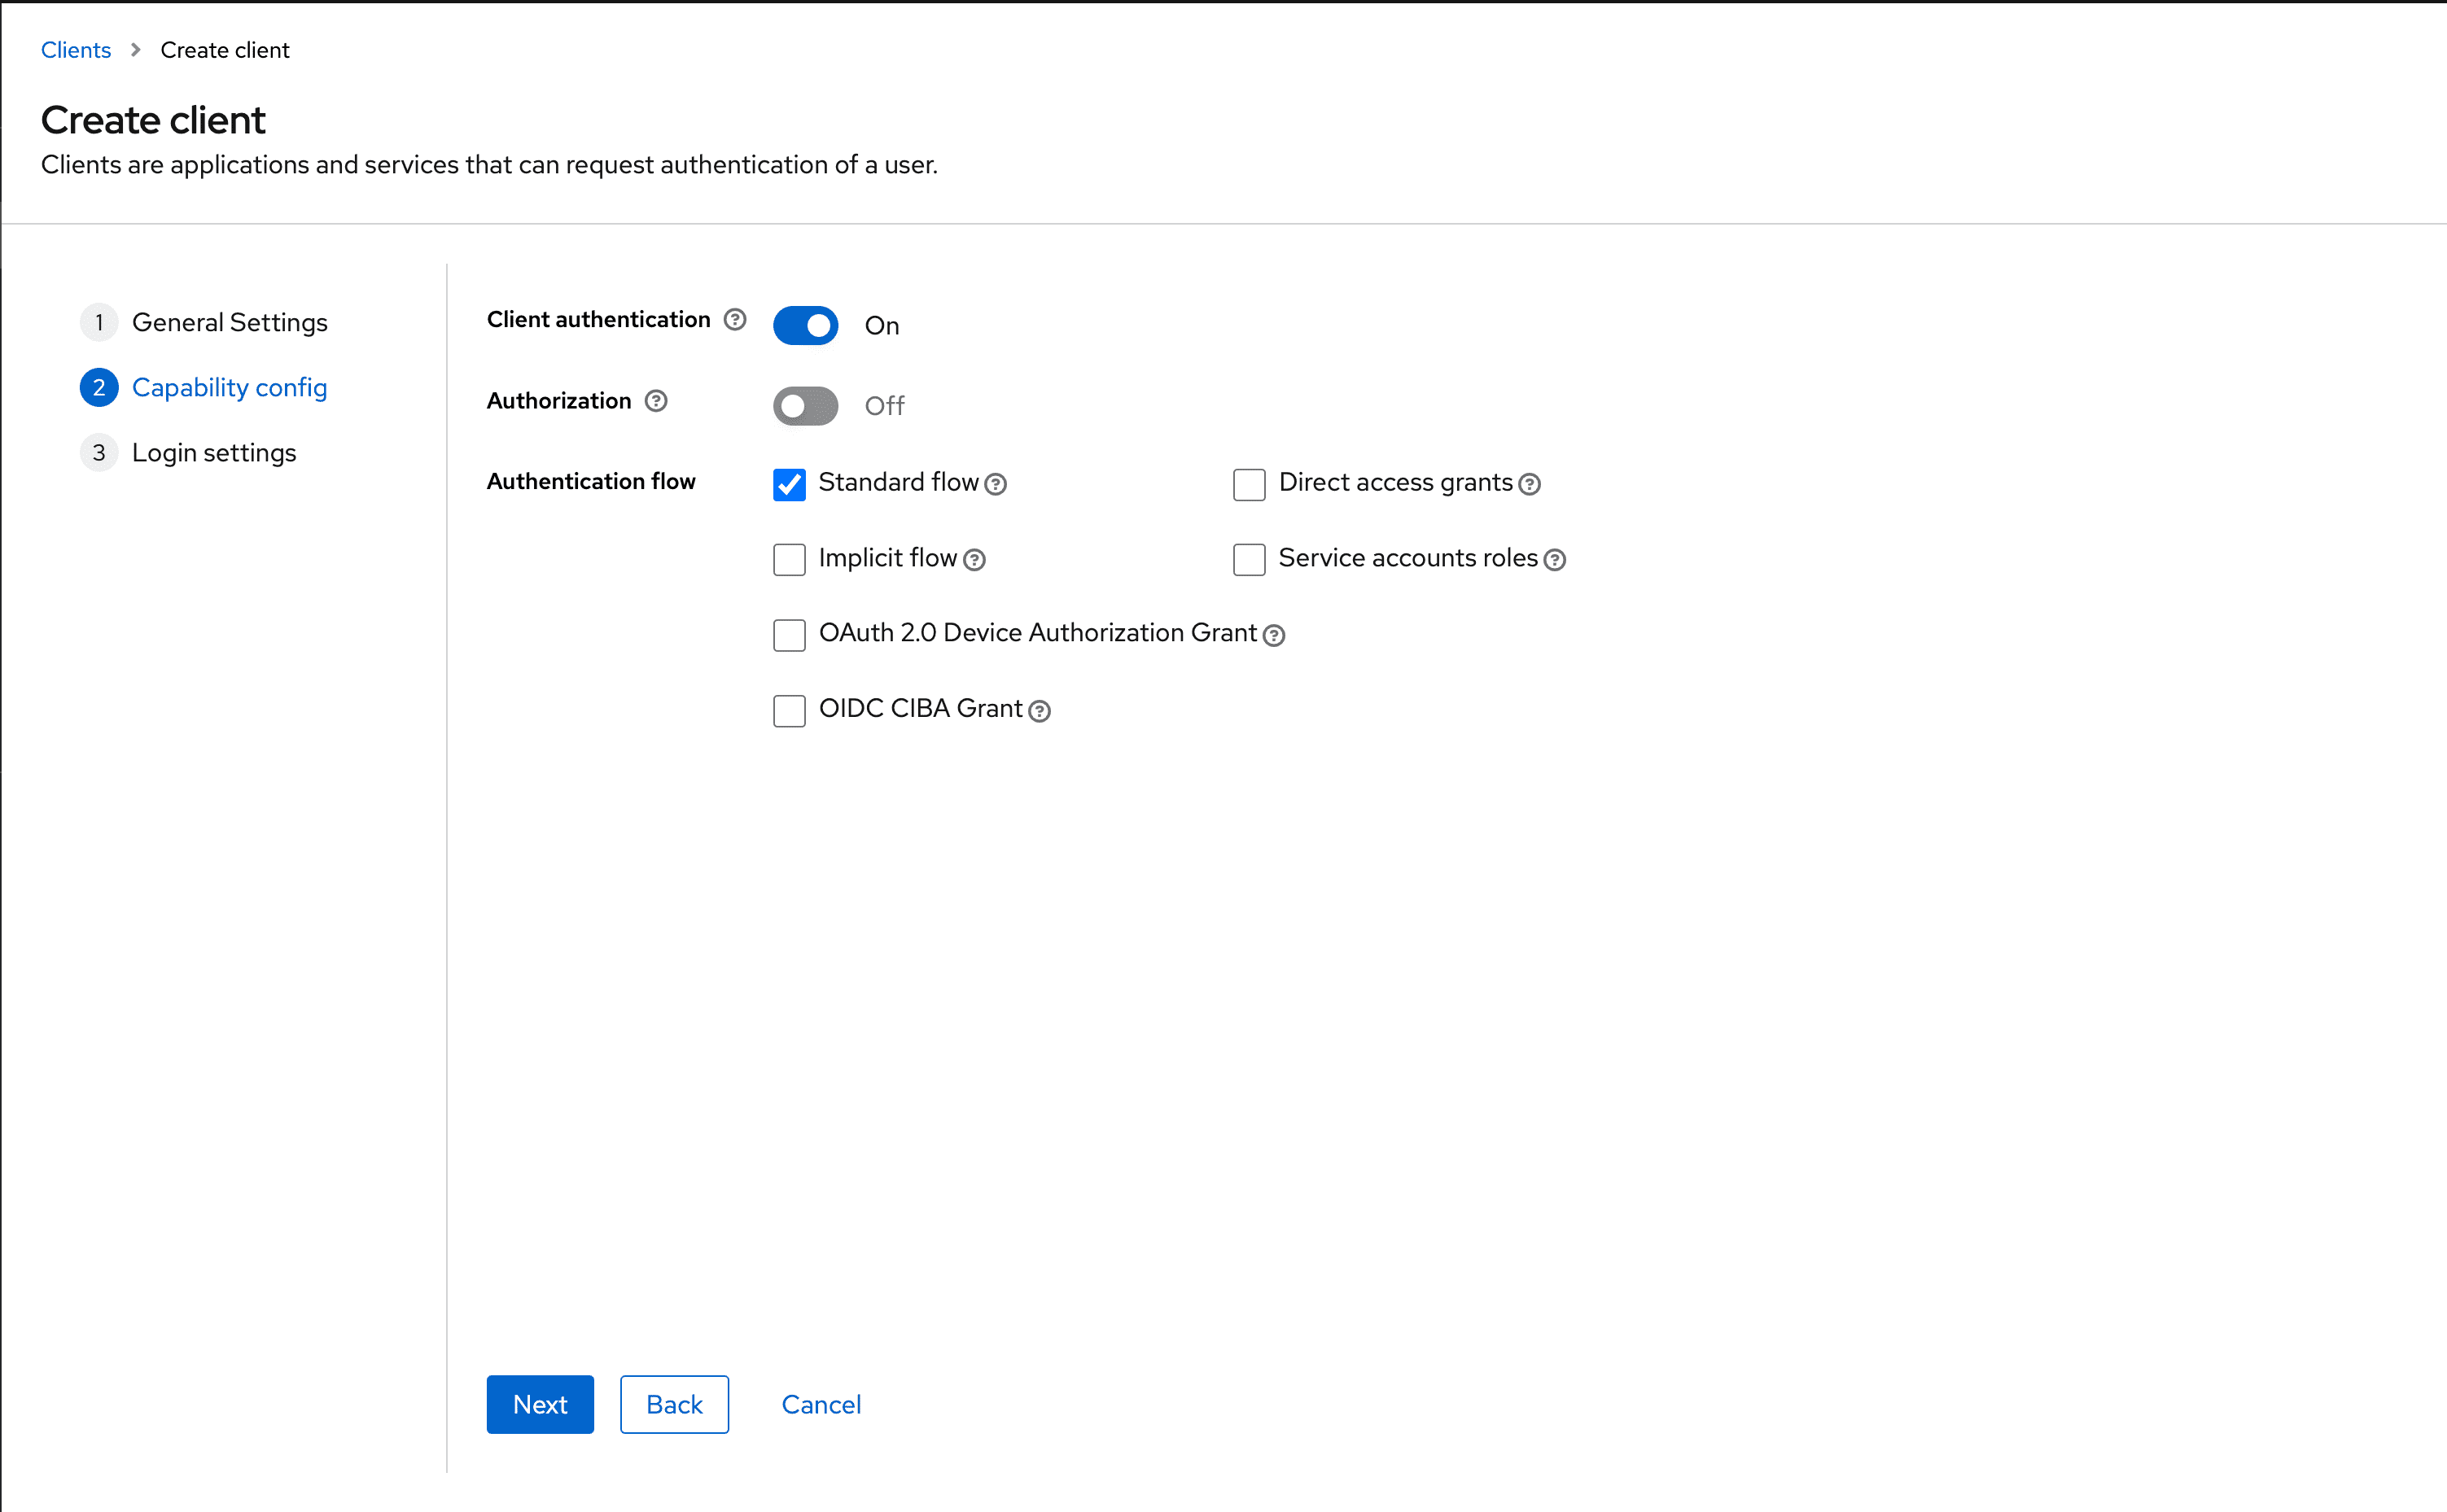Open help for Authorization setting
Screen dimensions: 2447x1512
click(656, 400)
